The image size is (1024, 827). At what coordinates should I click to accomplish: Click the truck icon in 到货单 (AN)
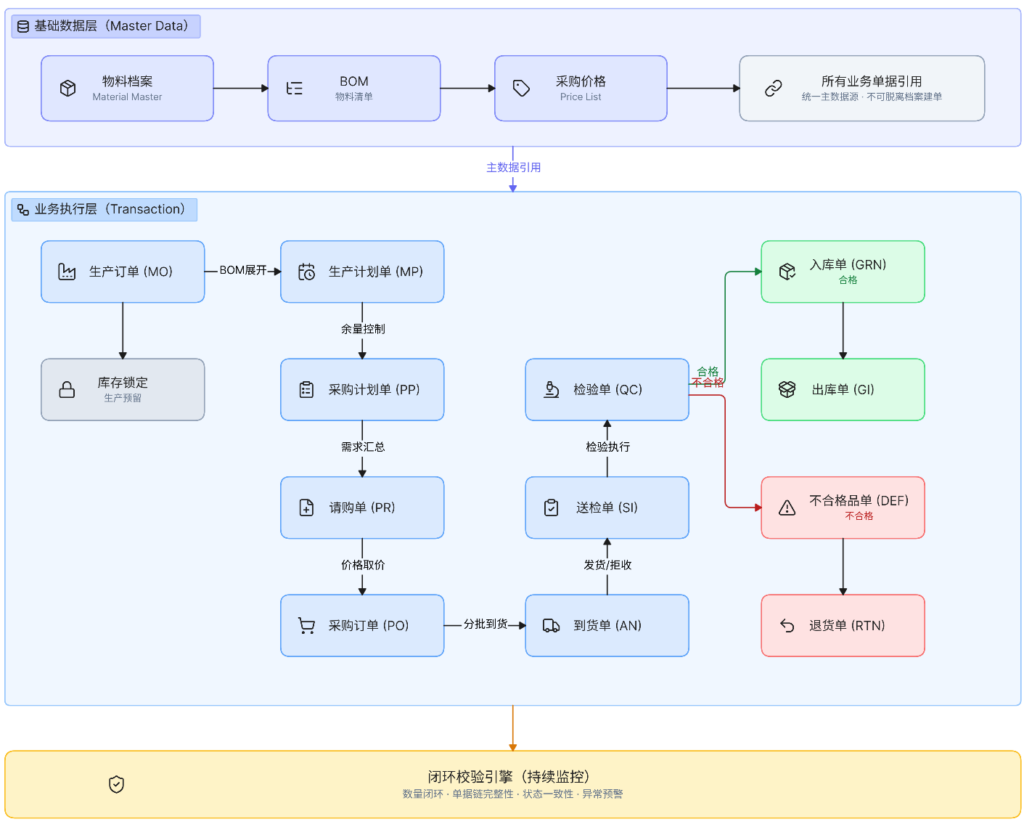point(551,626)
